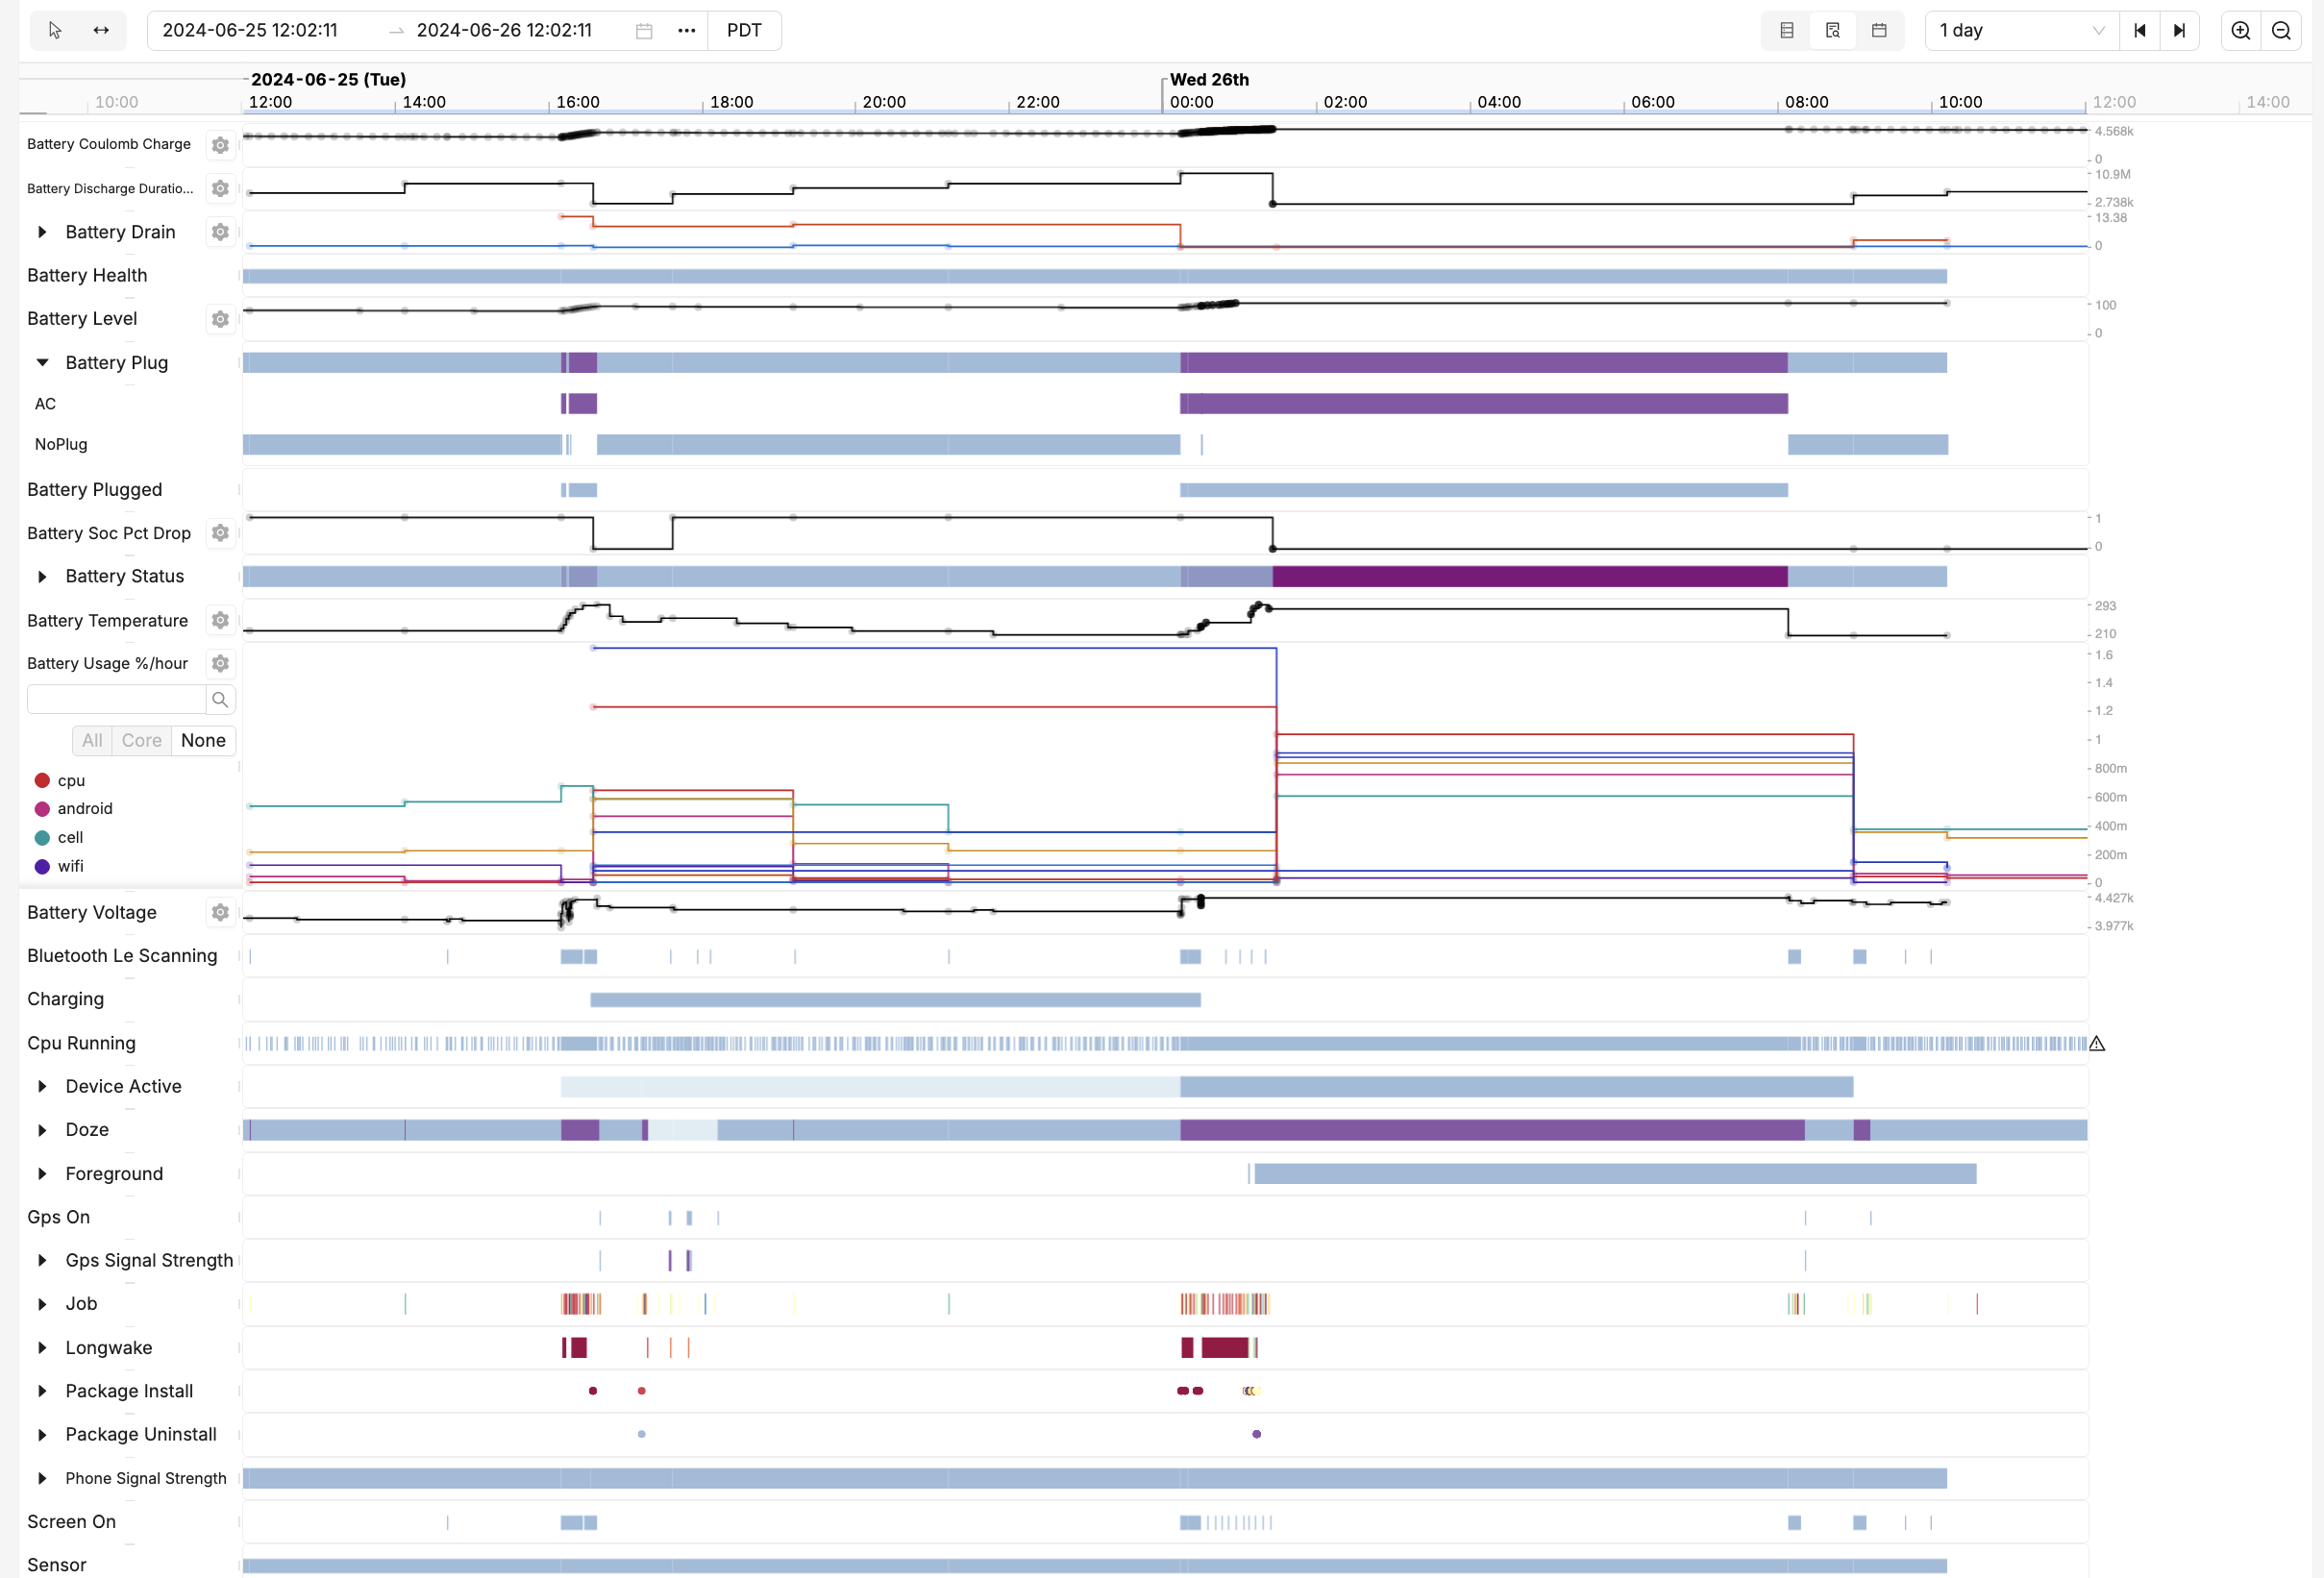Viewport: 2324px width, 1578px height.
Task: Open Battery Drain settings gear
Action: point(220,232)
